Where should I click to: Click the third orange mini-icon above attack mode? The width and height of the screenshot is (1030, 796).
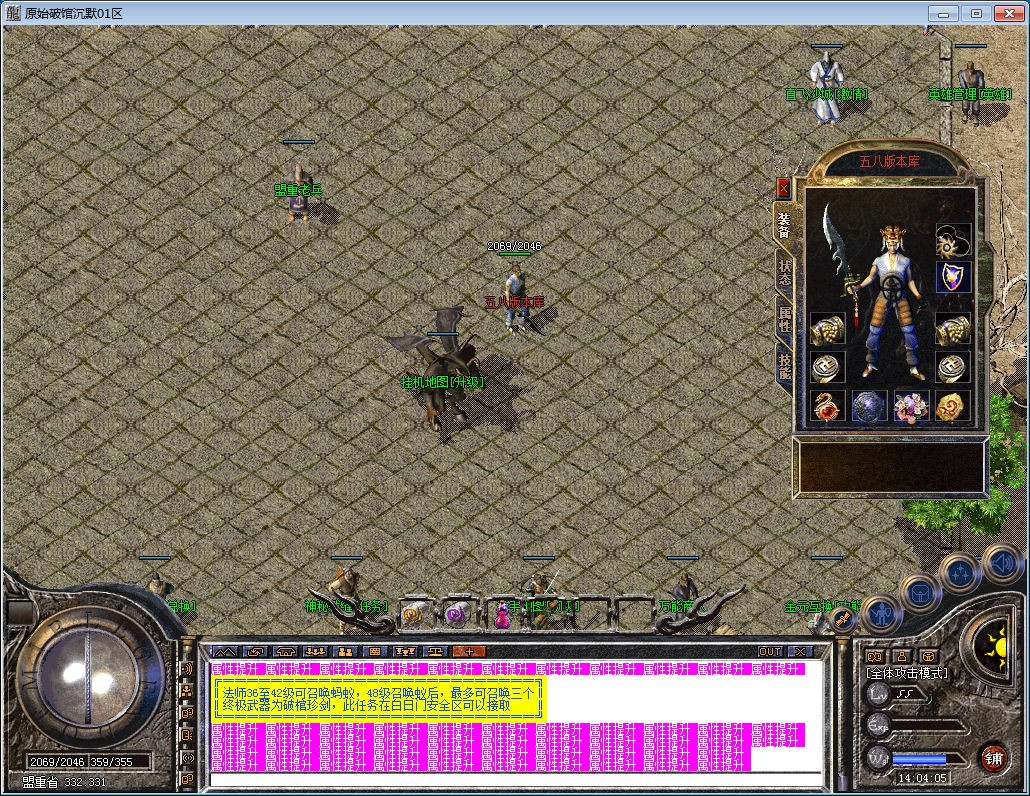928,656
